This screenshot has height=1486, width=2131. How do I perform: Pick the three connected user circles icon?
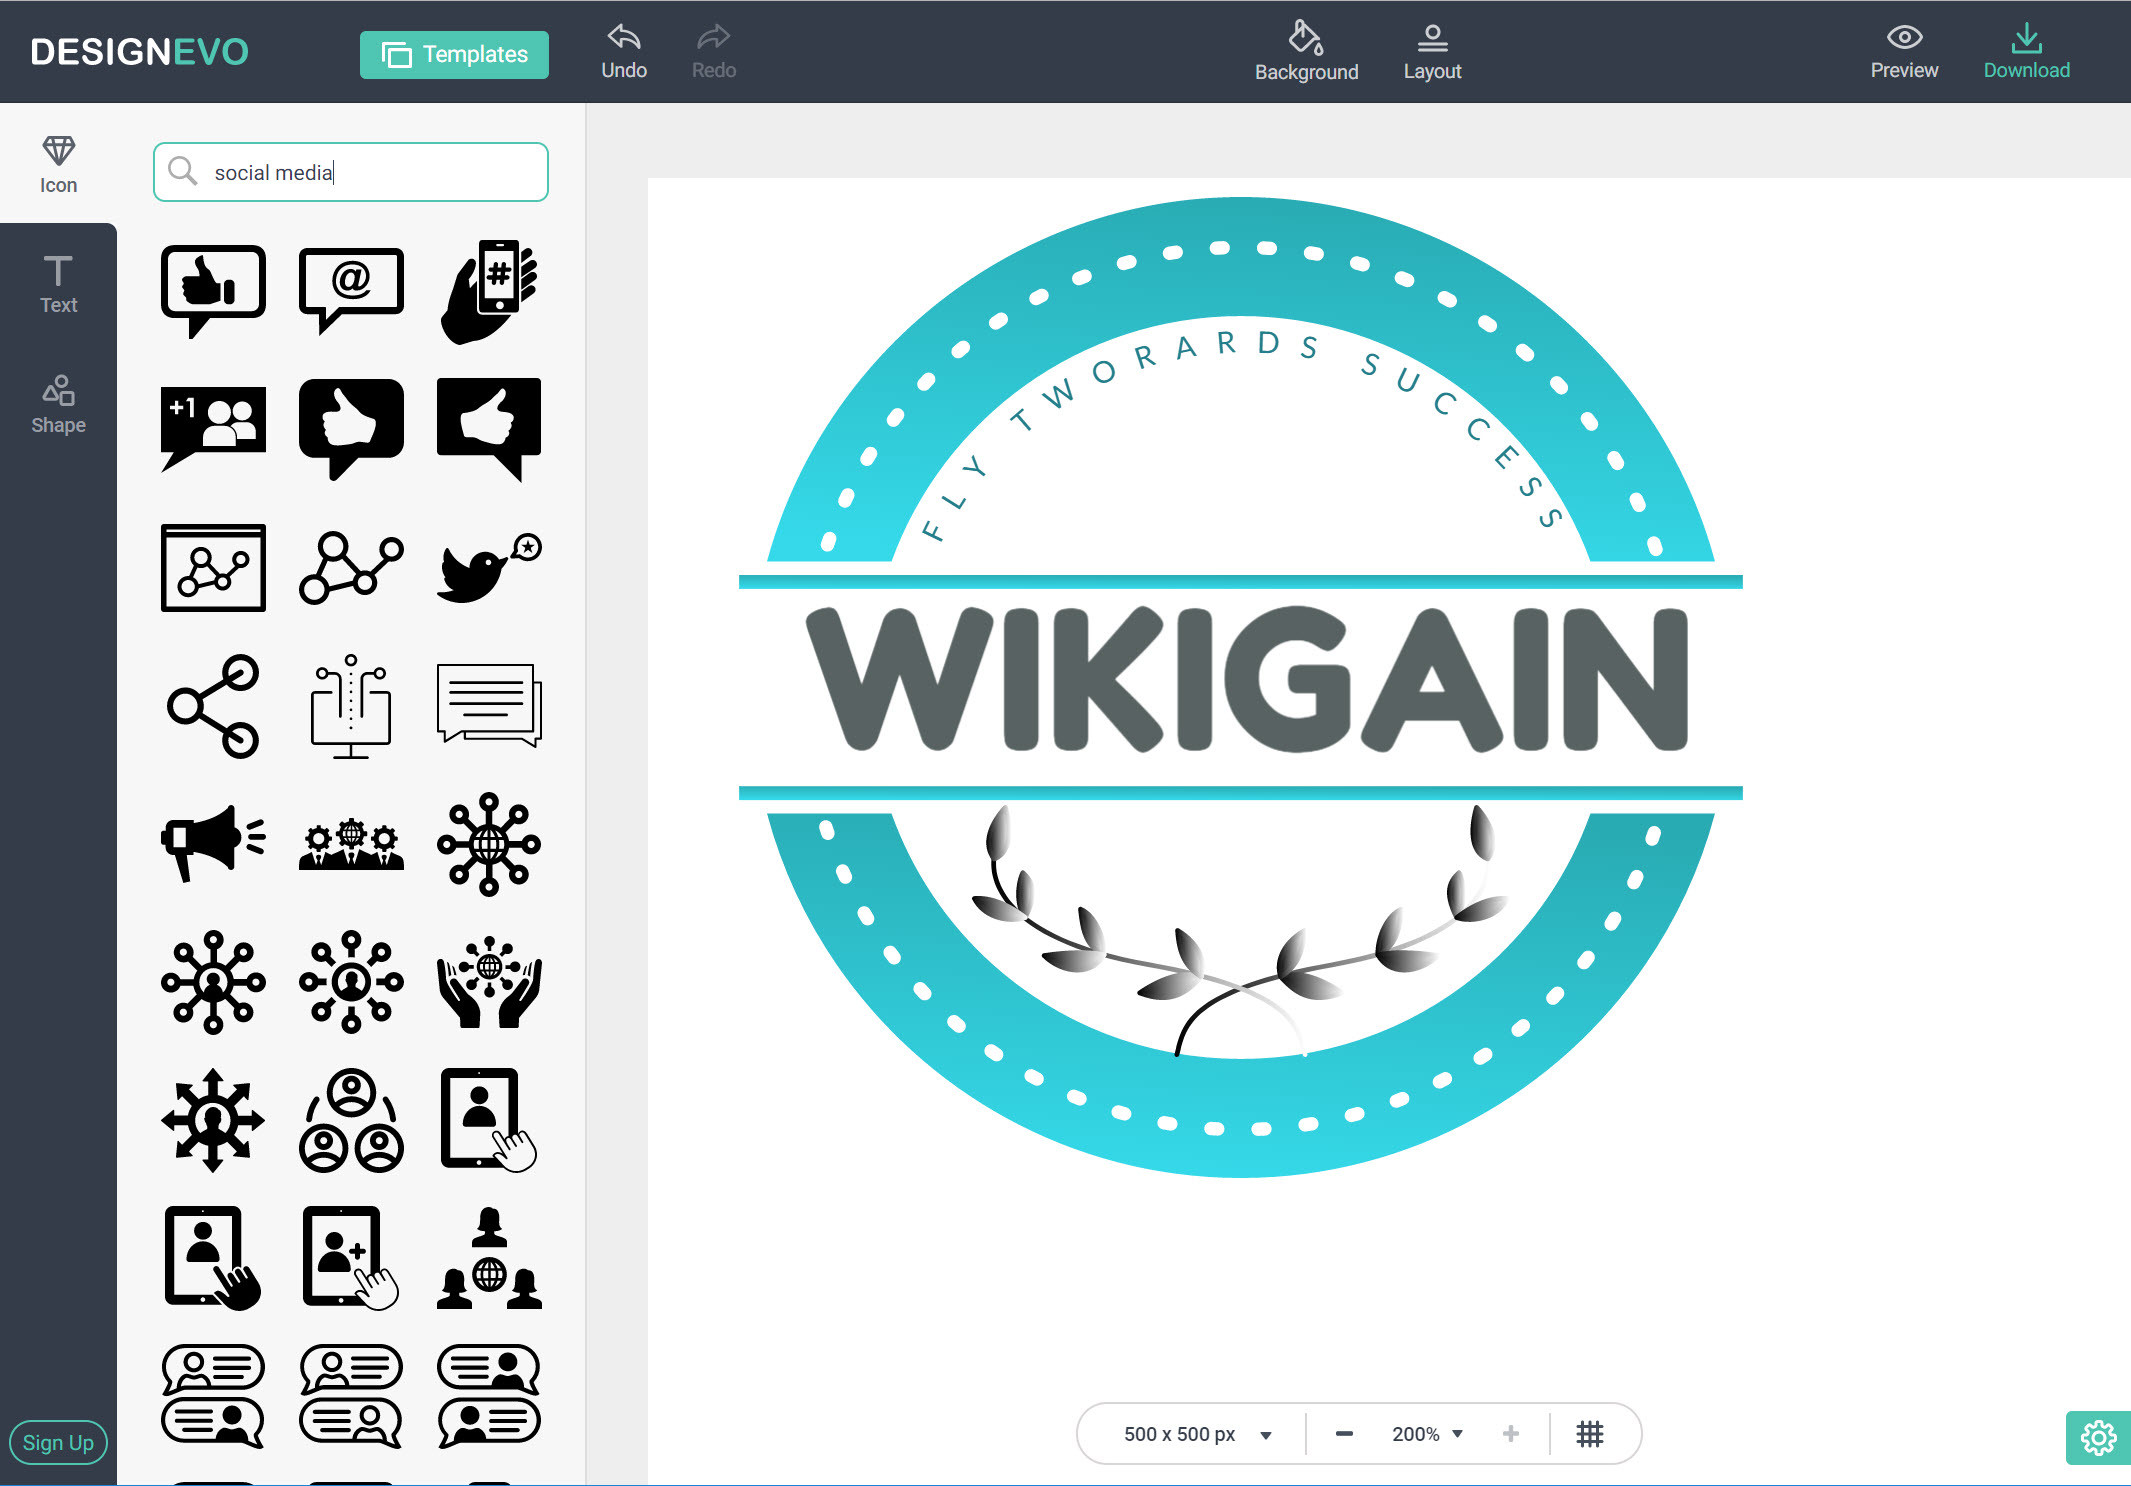coord(351,1120)
